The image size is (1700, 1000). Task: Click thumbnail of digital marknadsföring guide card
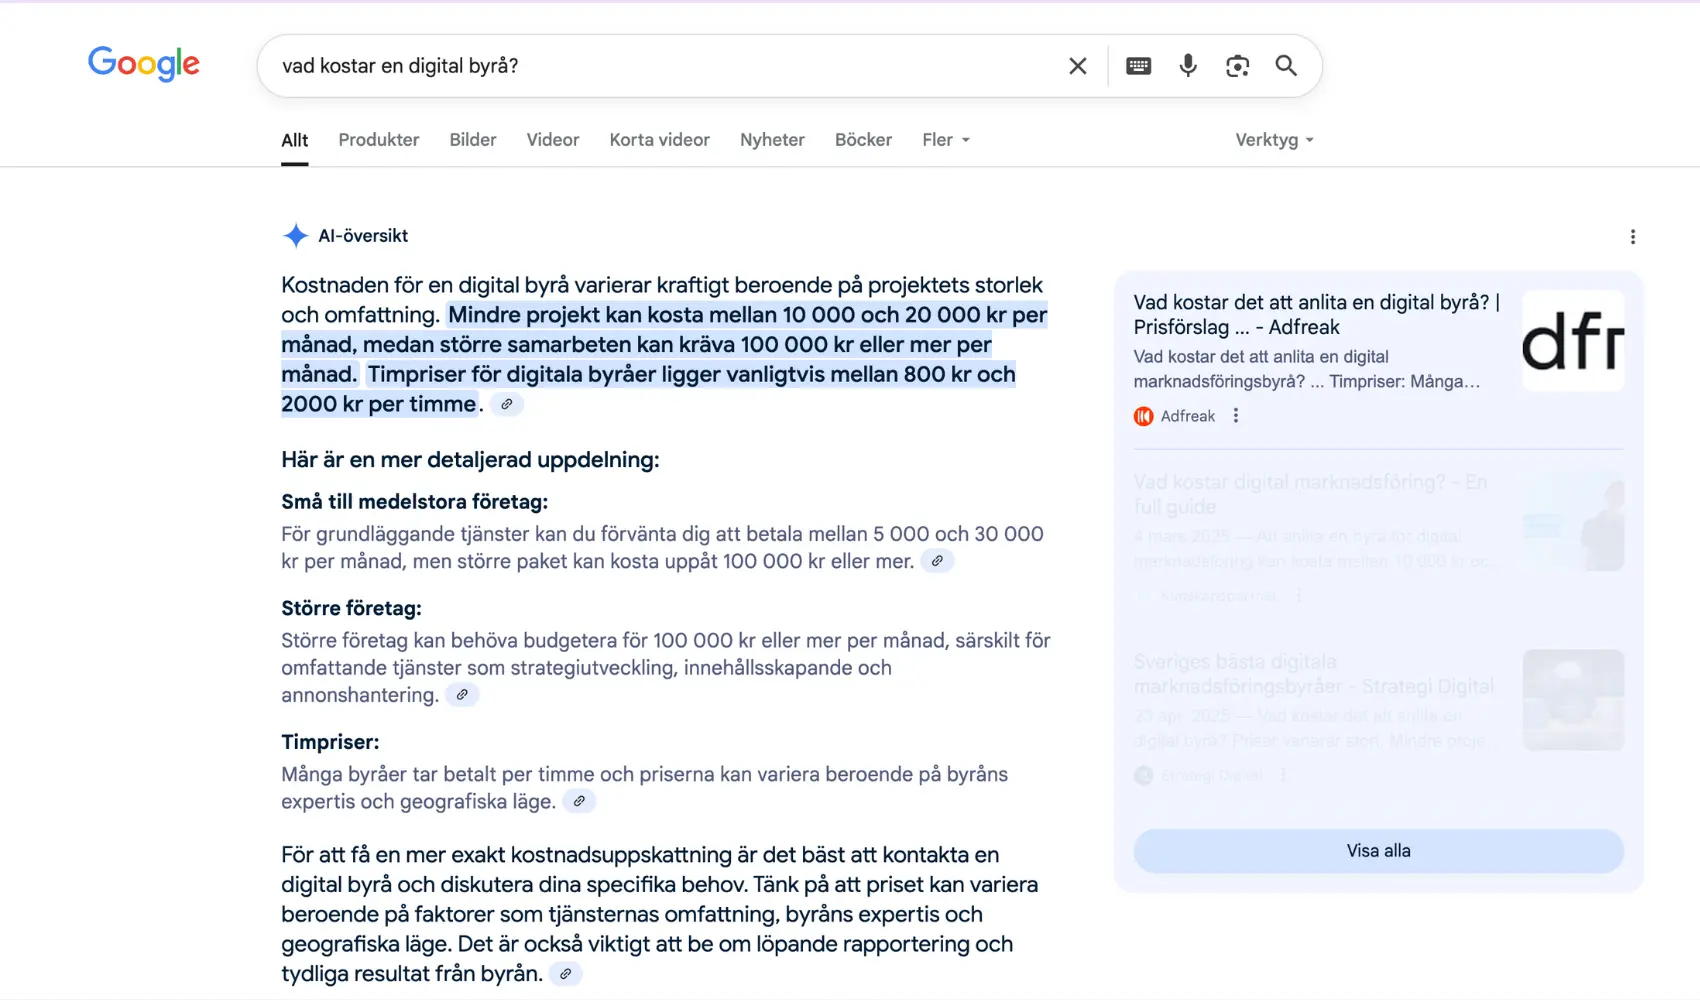click(1573, 521)
